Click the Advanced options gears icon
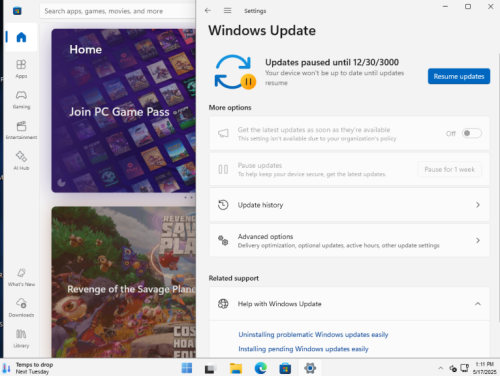The width and height of the screenshot is (500, 376). [x=223, y=240]
